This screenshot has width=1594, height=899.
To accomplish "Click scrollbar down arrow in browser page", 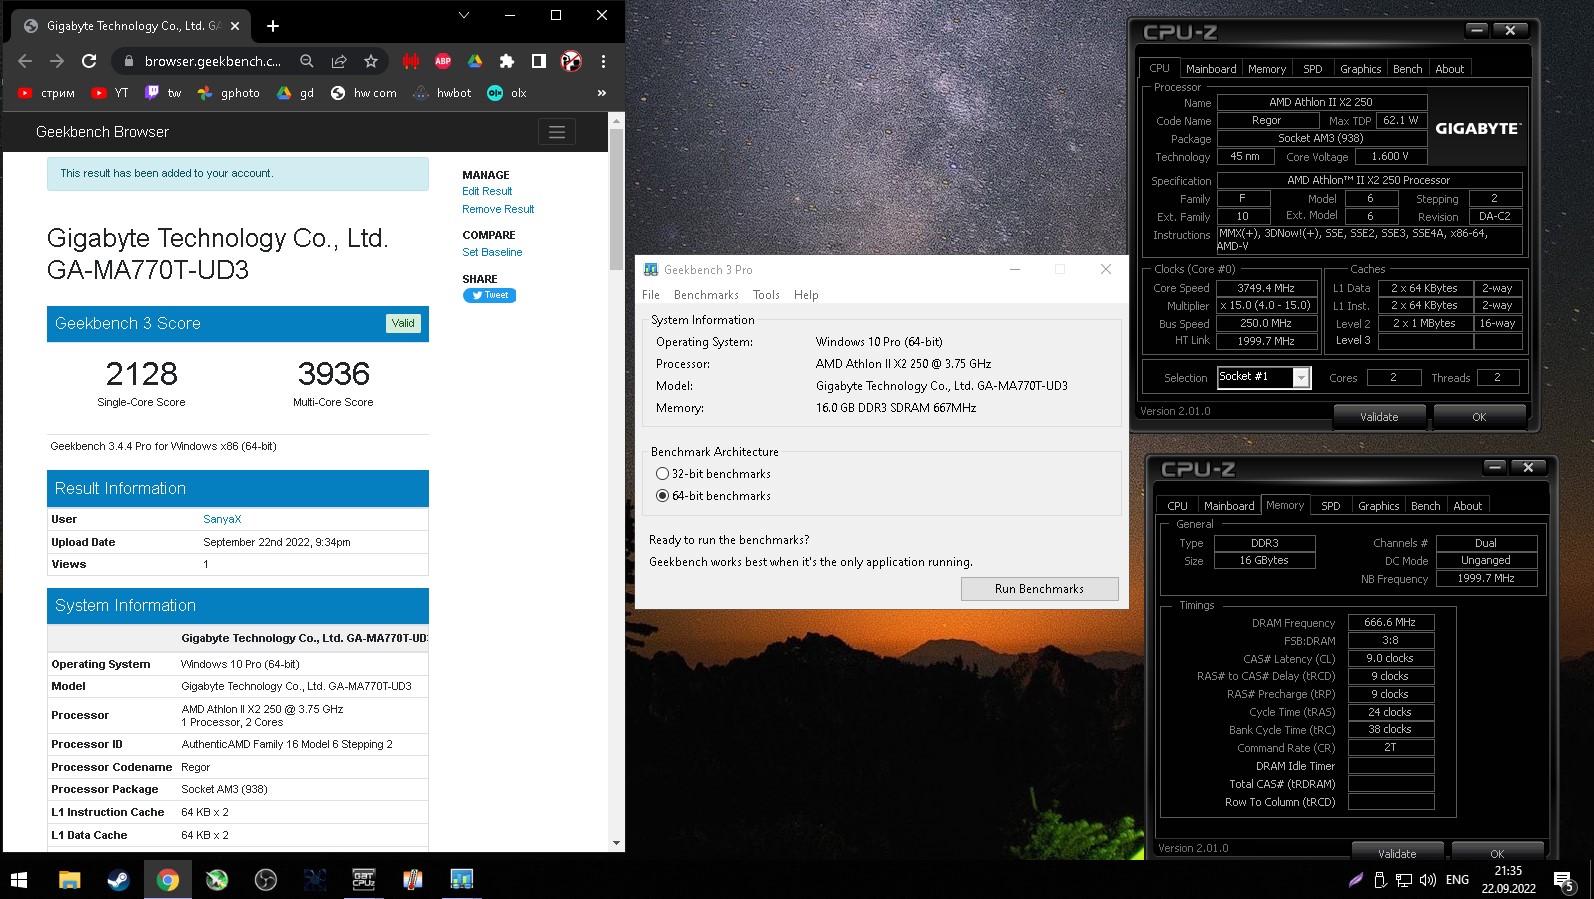I will coord(616,843).
